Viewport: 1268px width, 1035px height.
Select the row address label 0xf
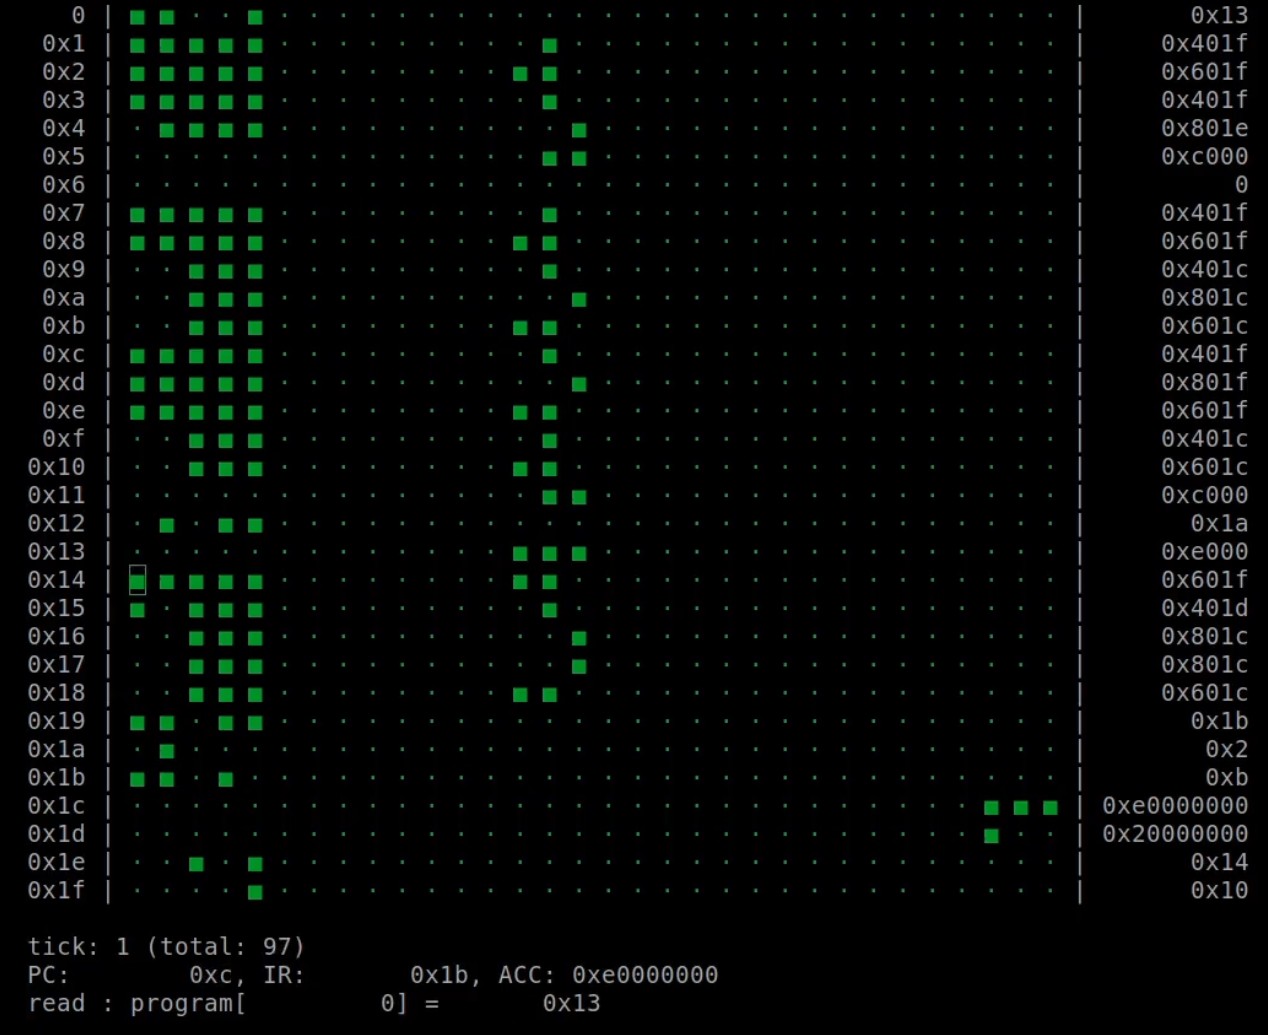click(x=64, y=439)
